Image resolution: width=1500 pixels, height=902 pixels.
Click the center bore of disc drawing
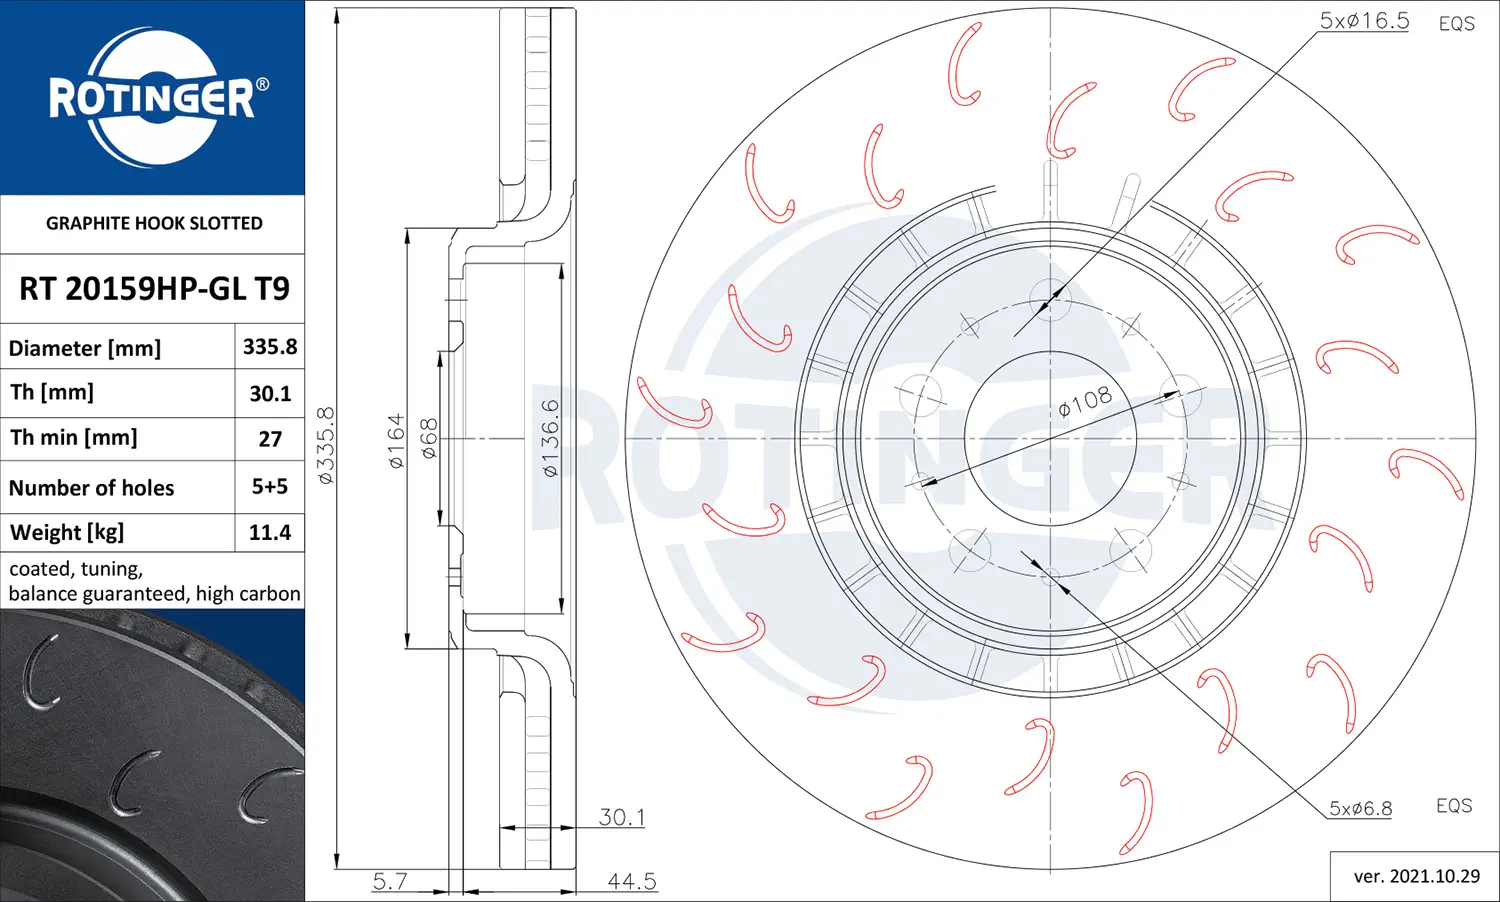[x=1050, y=438]
